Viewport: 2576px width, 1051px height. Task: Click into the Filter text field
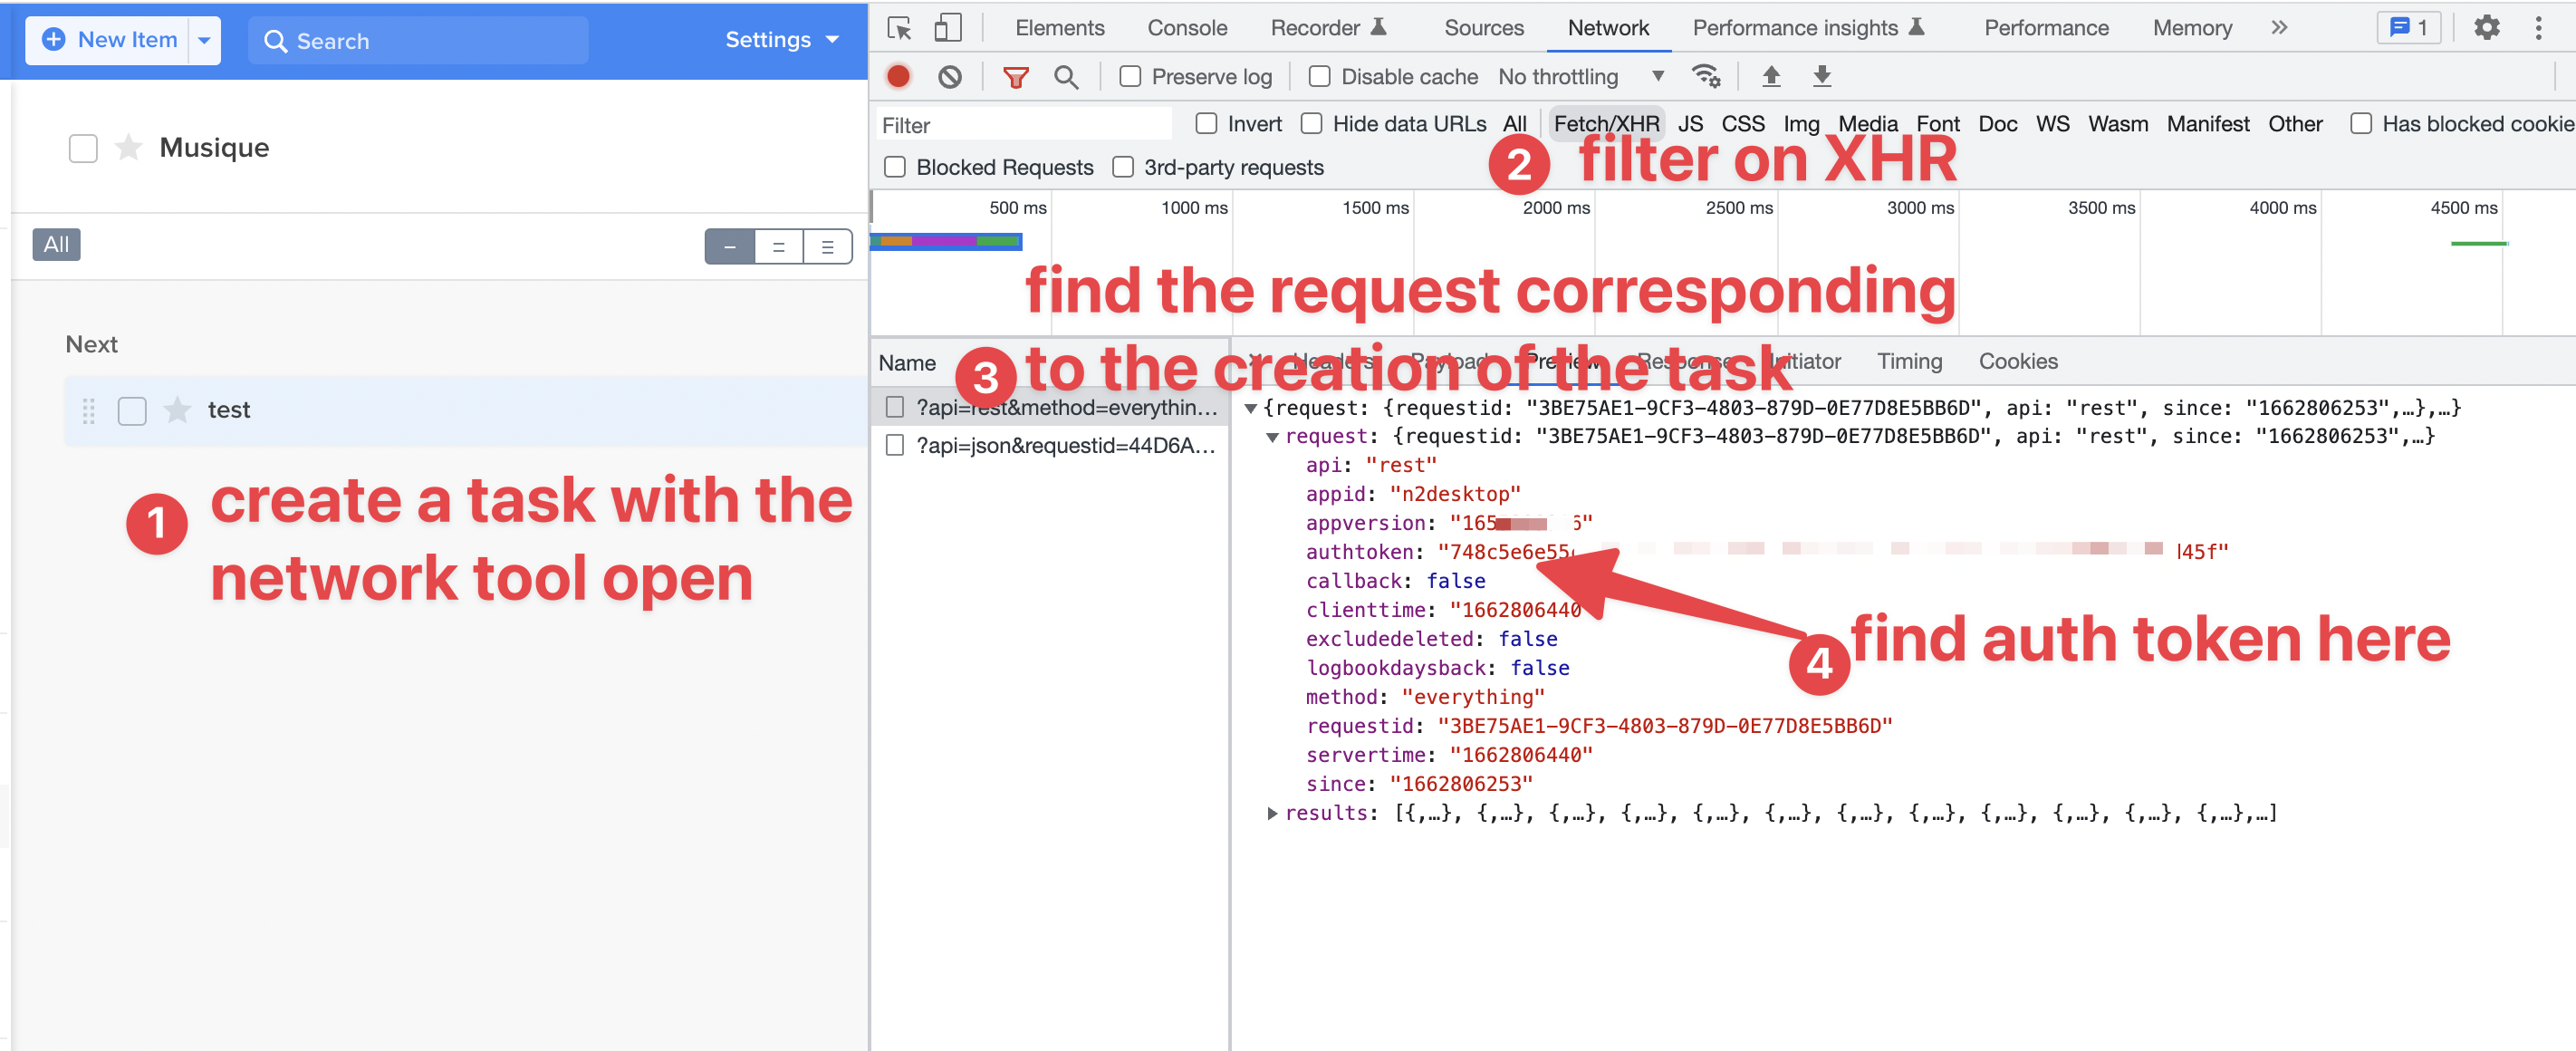tap(1020, 125)
